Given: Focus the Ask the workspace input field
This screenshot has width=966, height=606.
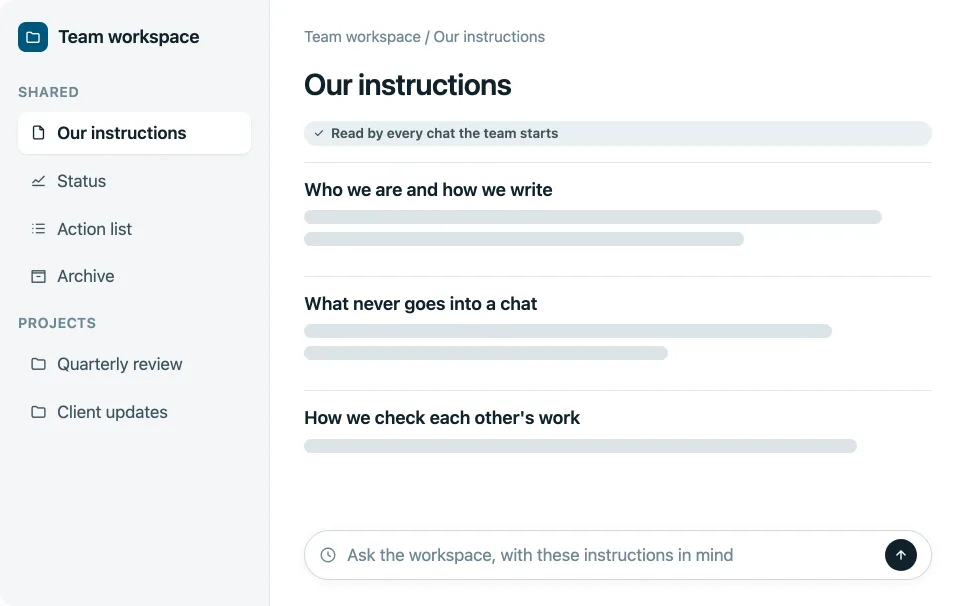Looking at the screenshot, I should point(617,555).
